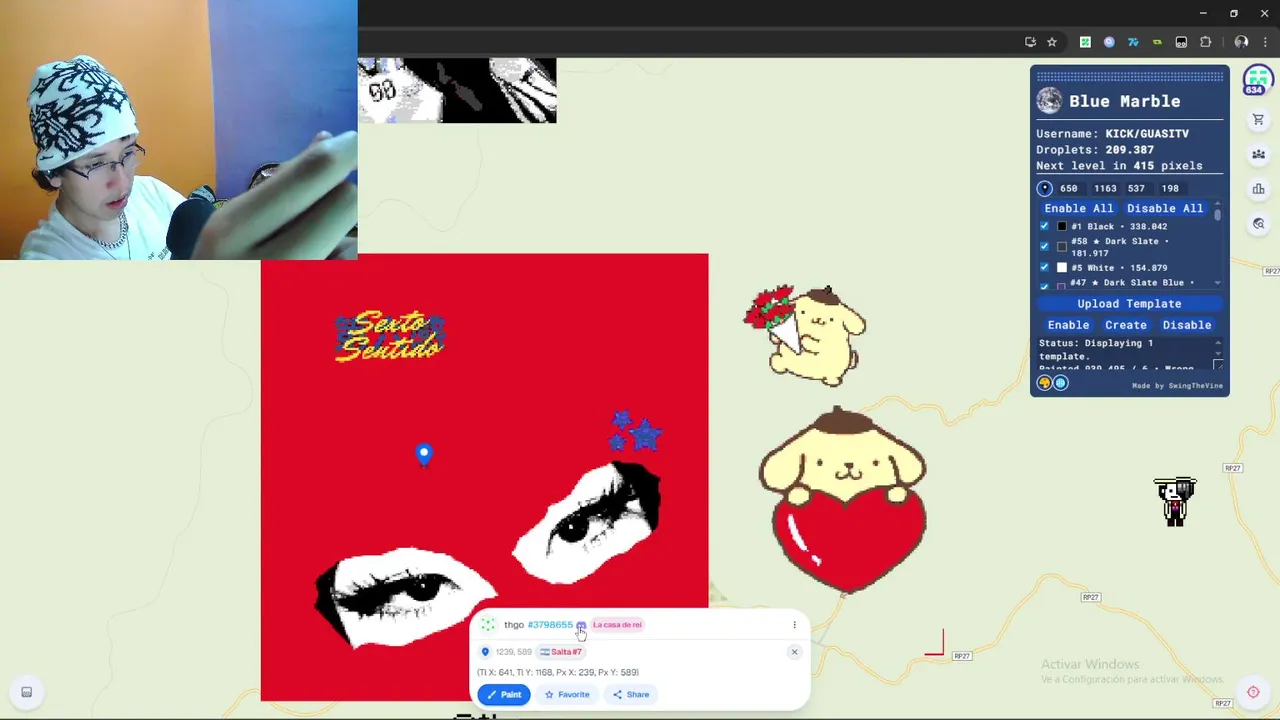This screenshot has height=720, width=1280.
Task: Toggle the #58 Dark Slate color checkbox
Action: [x=1045, y=246]
